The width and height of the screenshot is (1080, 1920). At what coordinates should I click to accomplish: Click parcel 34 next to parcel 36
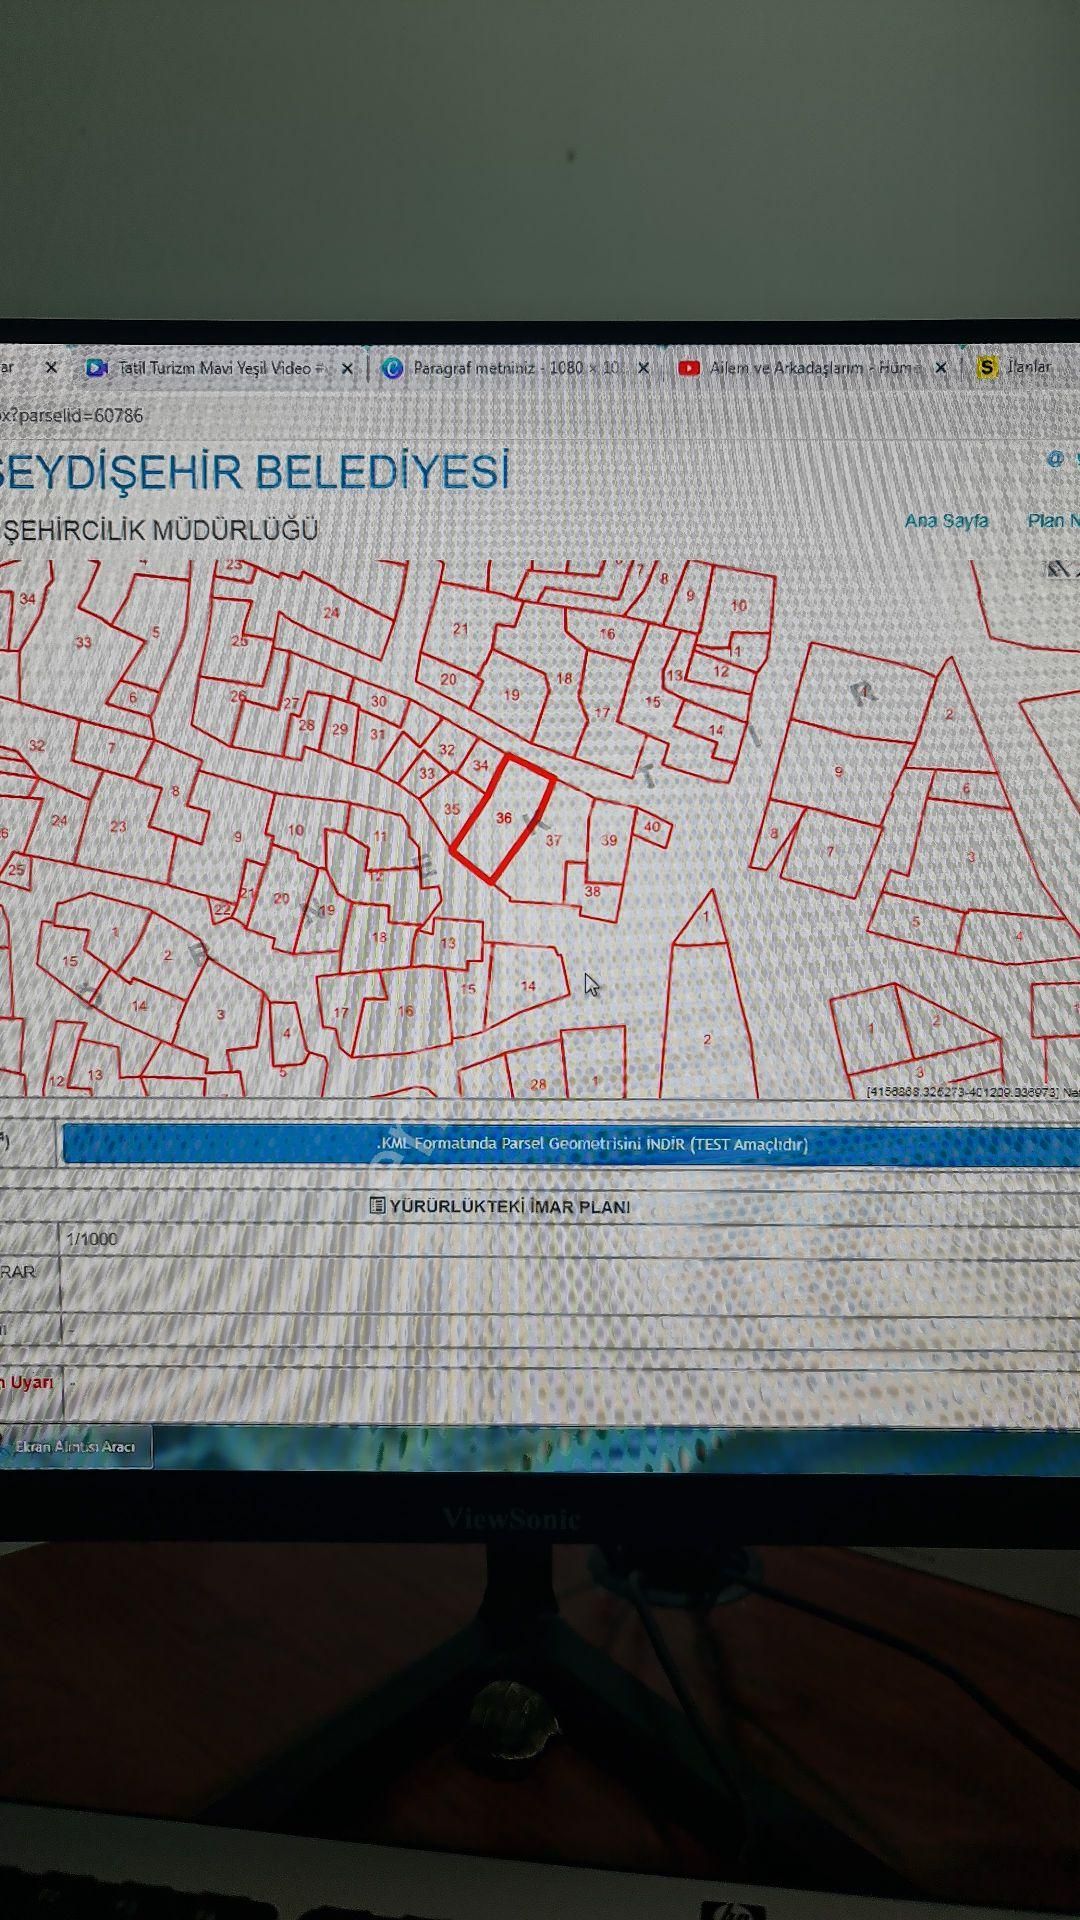480,765
